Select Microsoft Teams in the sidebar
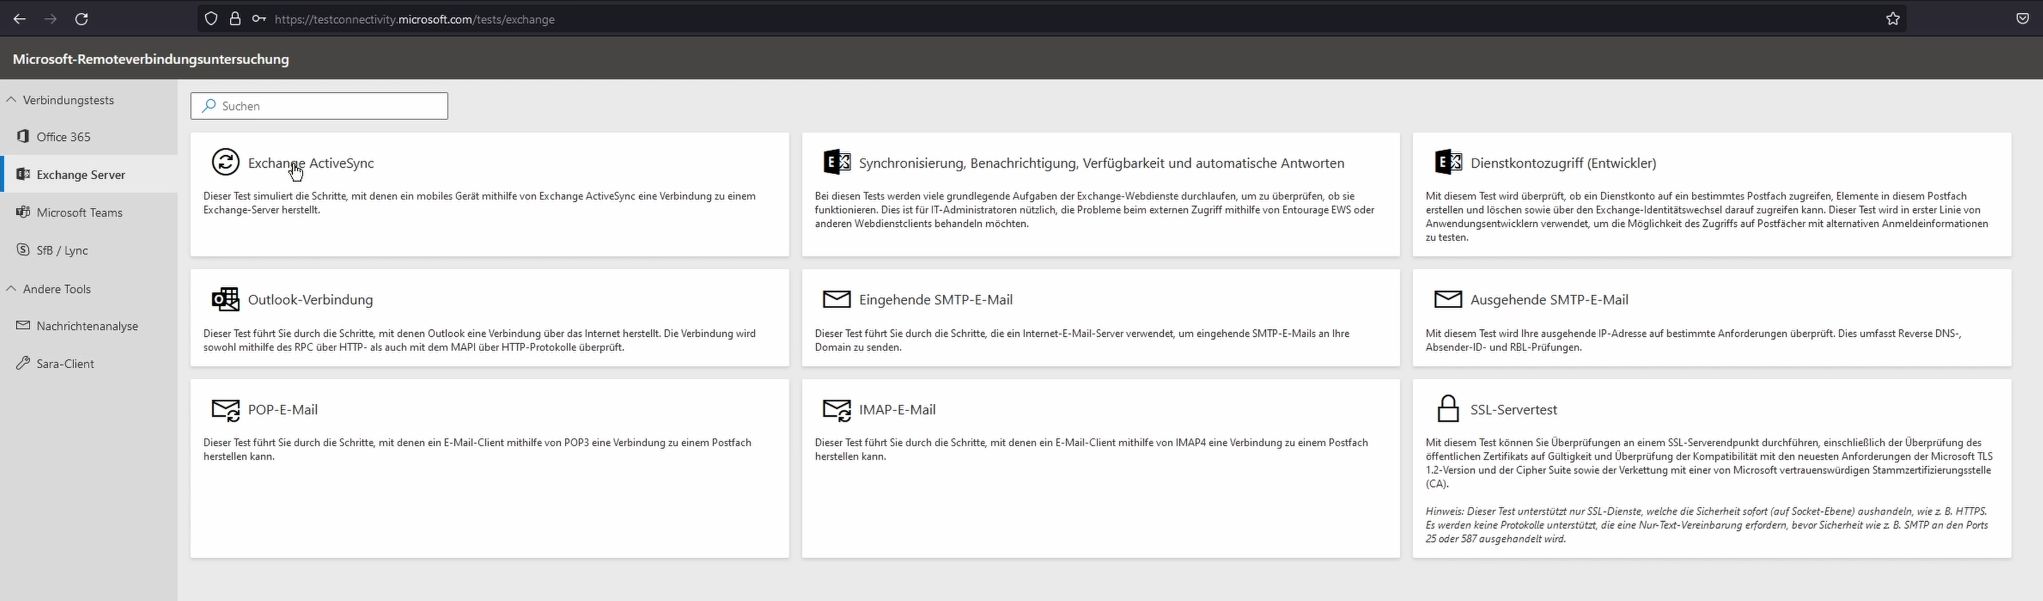The height and width of the screenshot is (601, 2043). tap(89, 212)
